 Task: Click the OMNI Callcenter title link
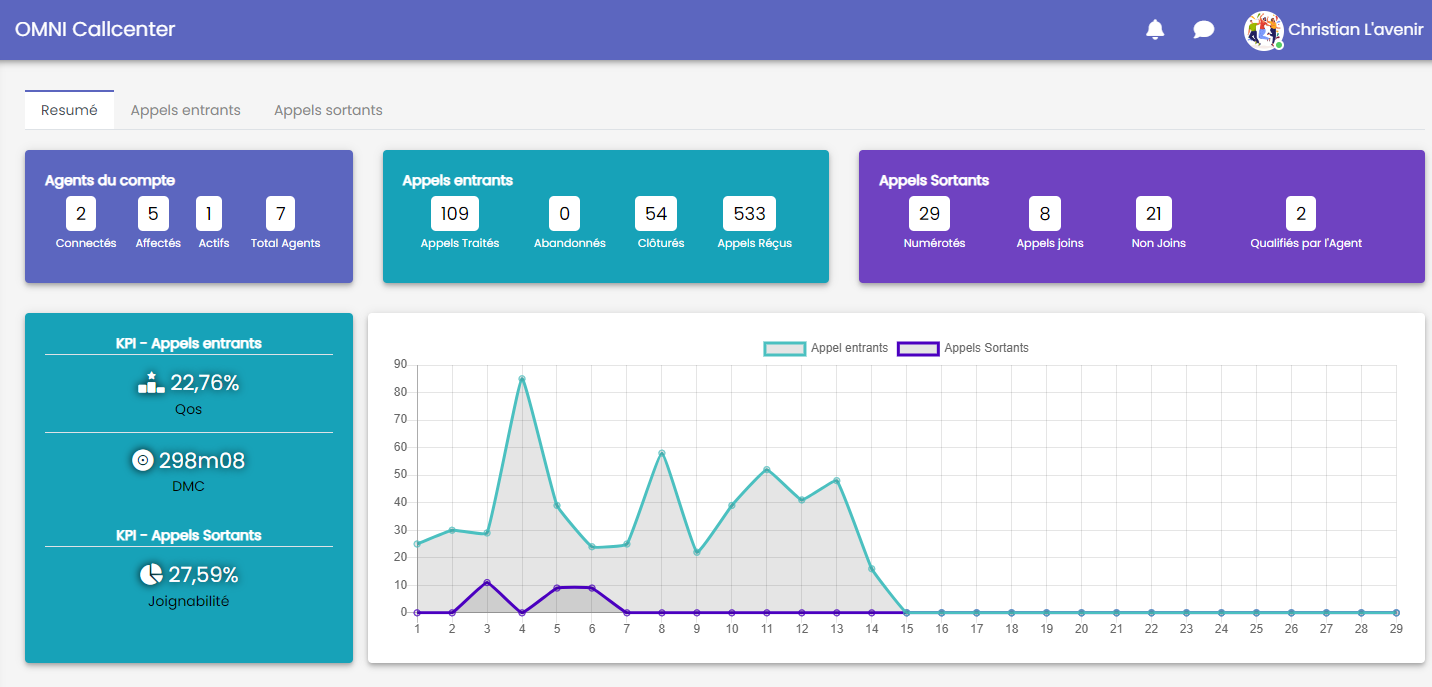95,30
